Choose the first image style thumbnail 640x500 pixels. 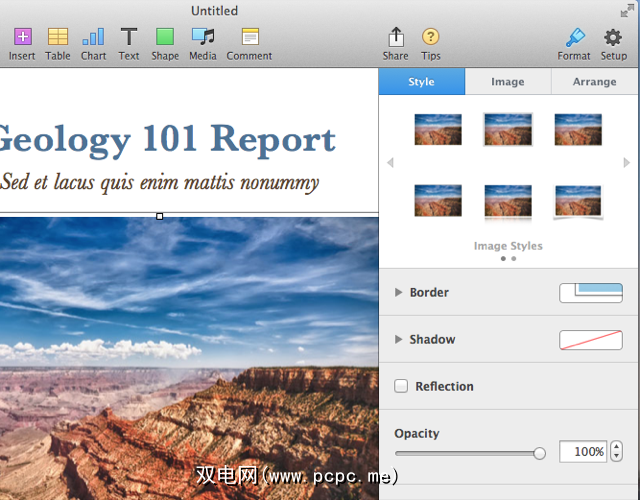click(438, 129)
